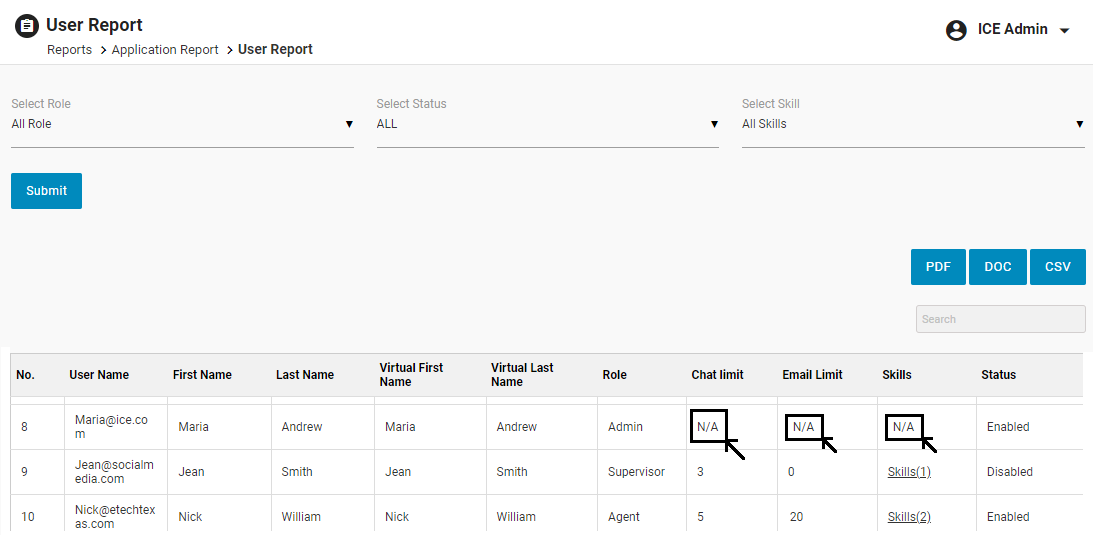The width and height of the screenshot is (1093, 535).
Task: Sort table by Status column header
Action: (x=998, y=375)
